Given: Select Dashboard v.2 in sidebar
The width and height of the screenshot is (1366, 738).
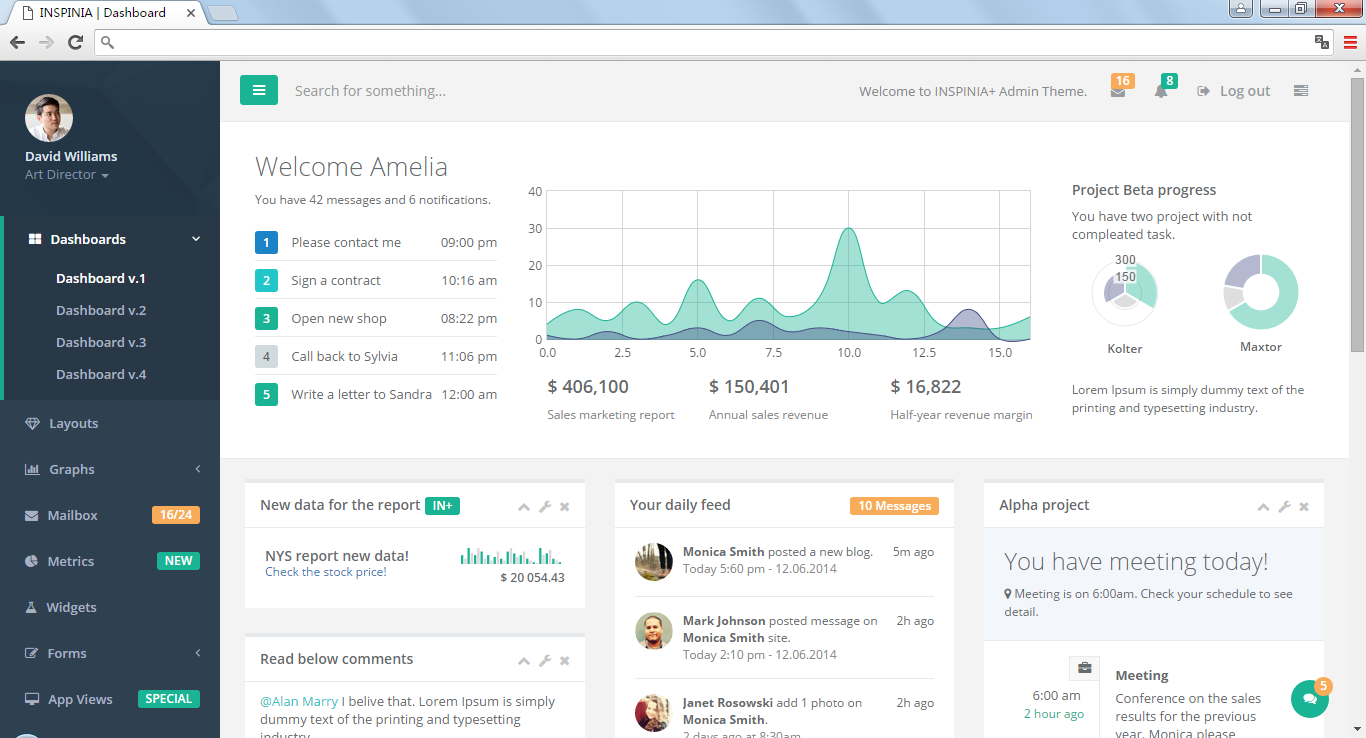Looking at the screenshot, I should [101, 310].
